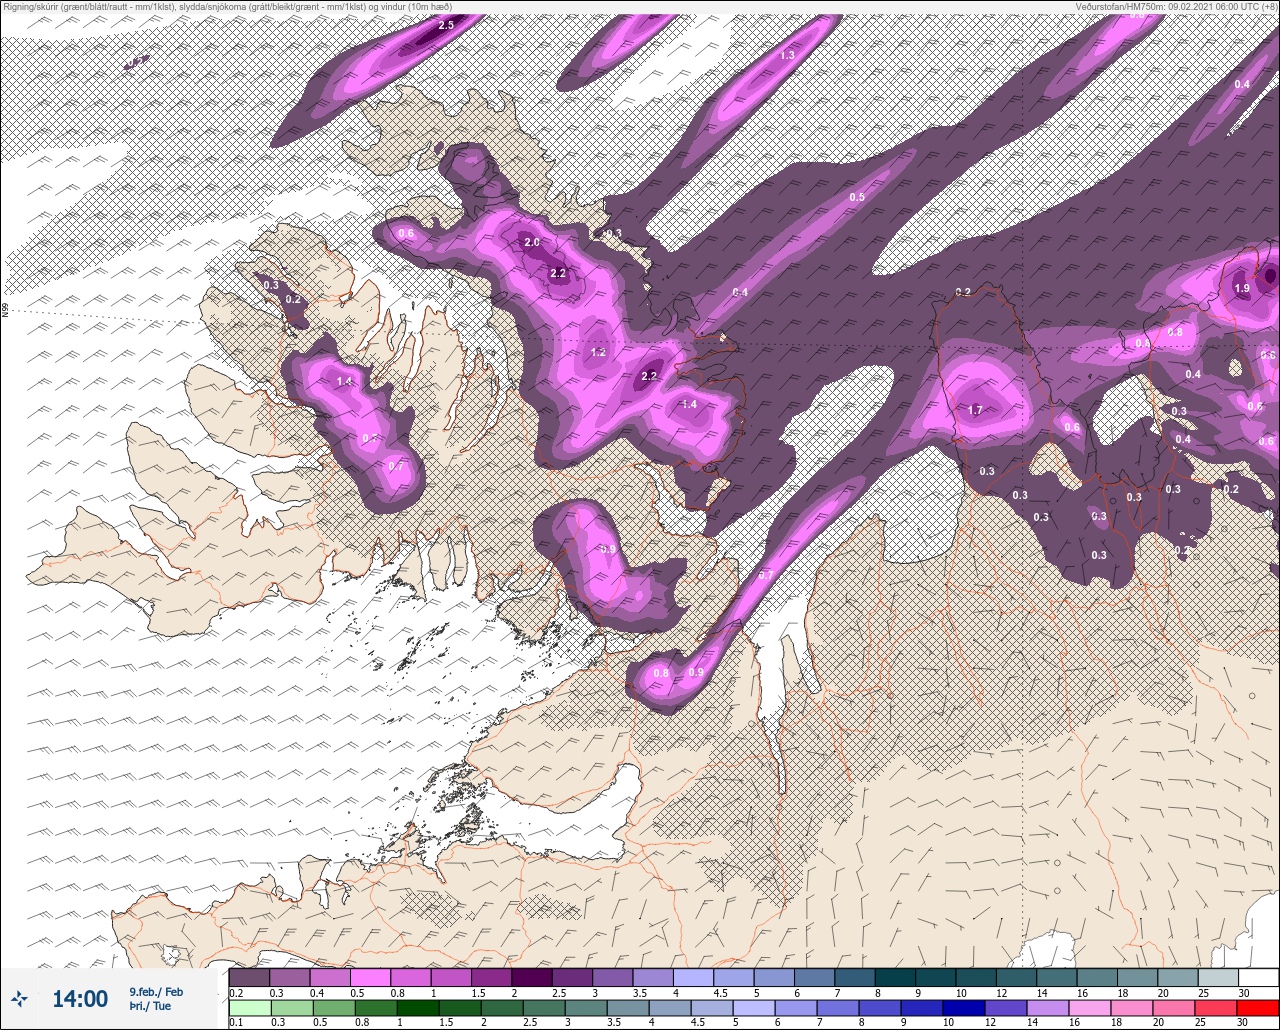Image resolution: width=1280 pixels, height=1030 pixels.
Task: Click the 'Þri./ Tue' weekday label
Action: 150,1006
